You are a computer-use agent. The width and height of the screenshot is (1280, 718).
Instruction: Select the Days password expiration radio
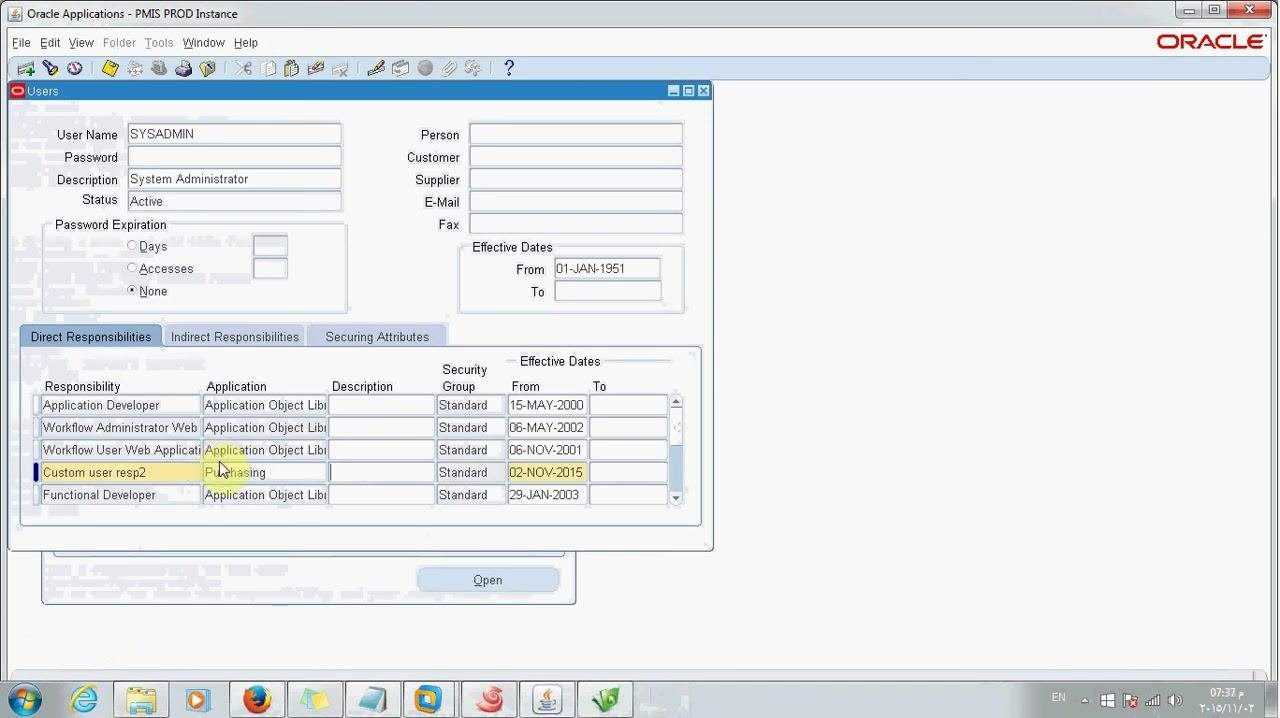coord(132,246)
